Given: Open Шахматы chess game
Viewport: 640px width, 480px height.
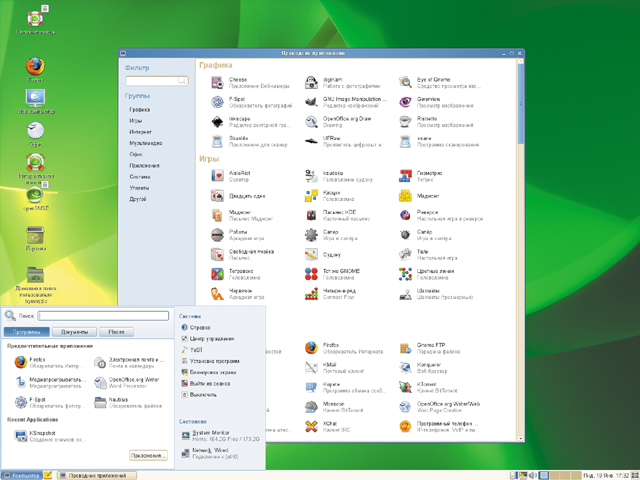Looking at the screenshot, I should click(436, 293).
